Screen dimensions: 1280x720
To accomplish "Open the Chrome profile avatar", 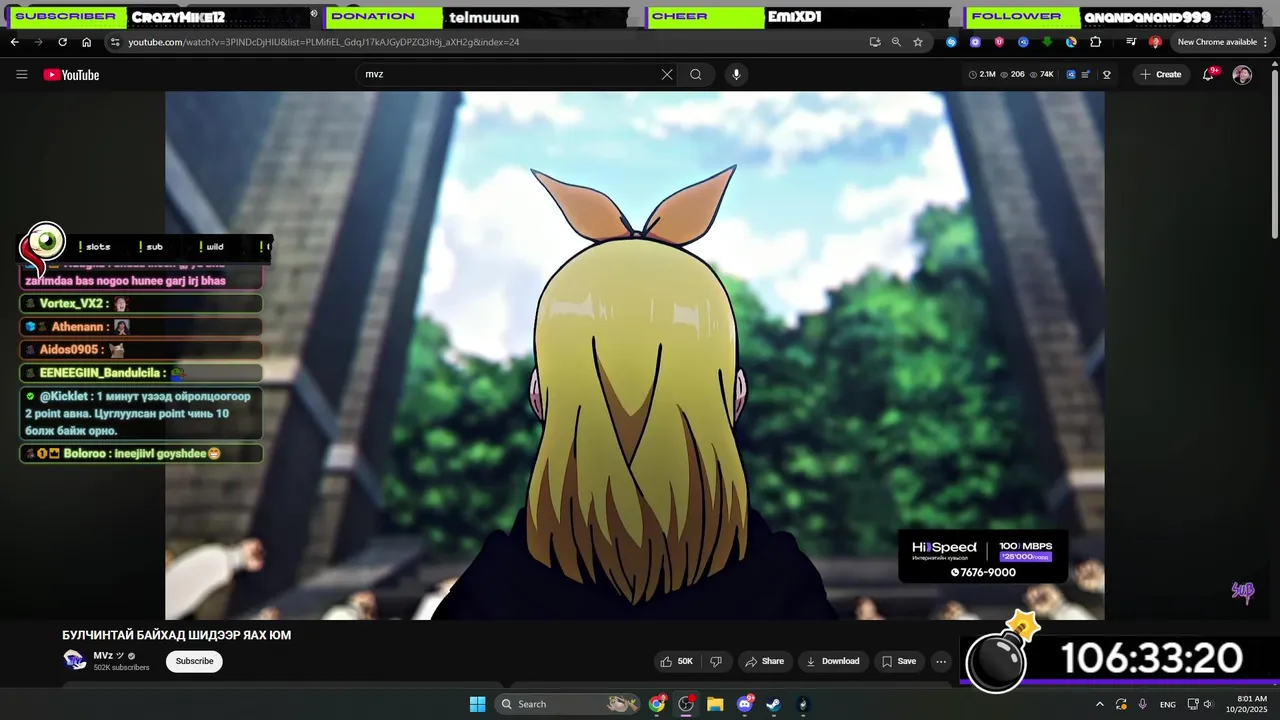I will [x=1155, y=42].
